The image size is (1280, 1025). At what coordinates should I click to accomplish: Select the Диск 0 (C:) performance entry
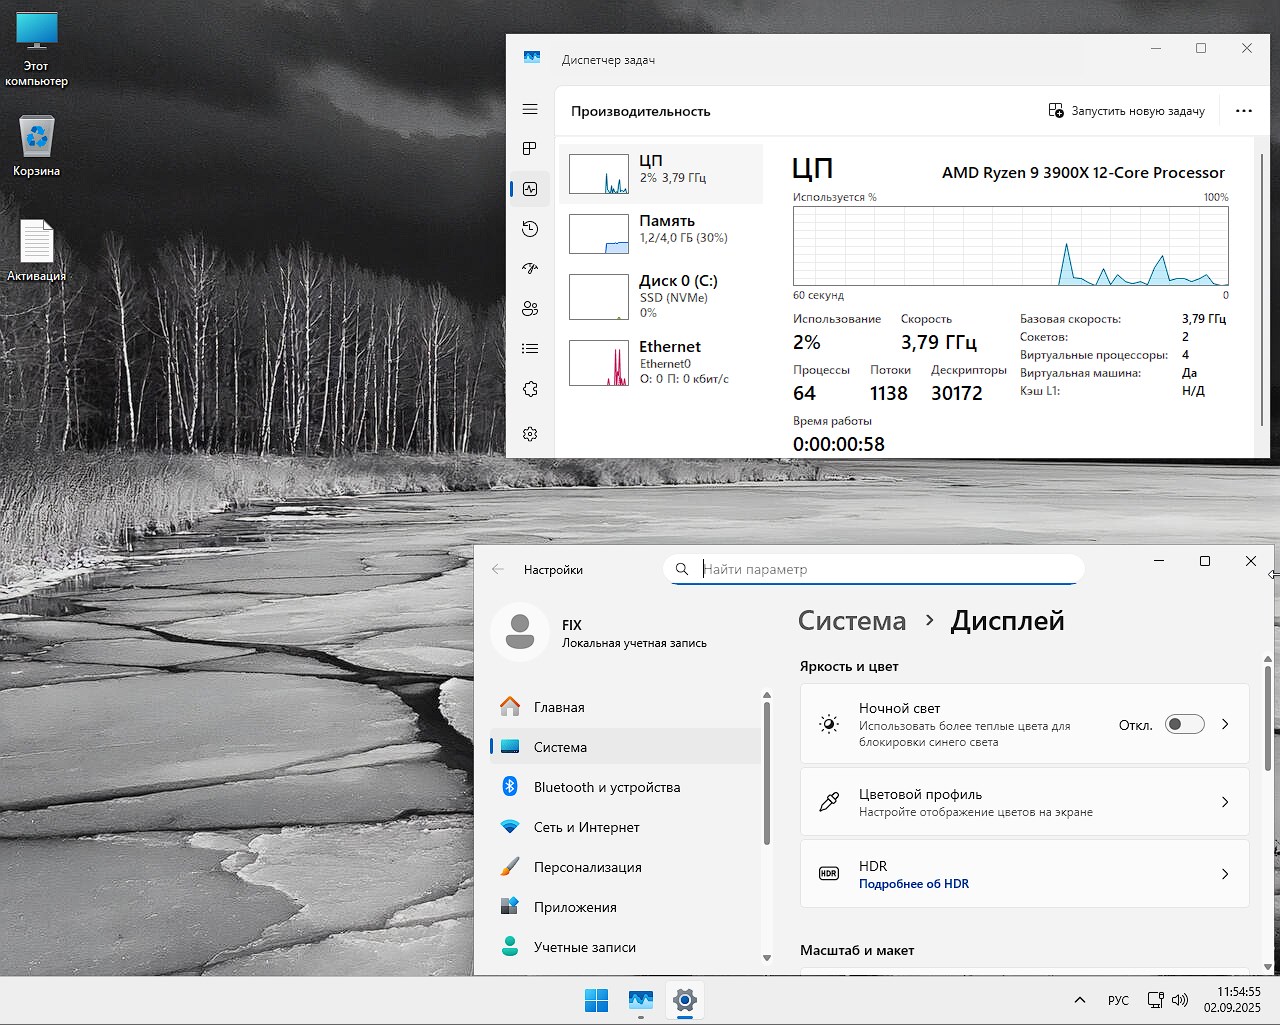click(x=661, y=296)
